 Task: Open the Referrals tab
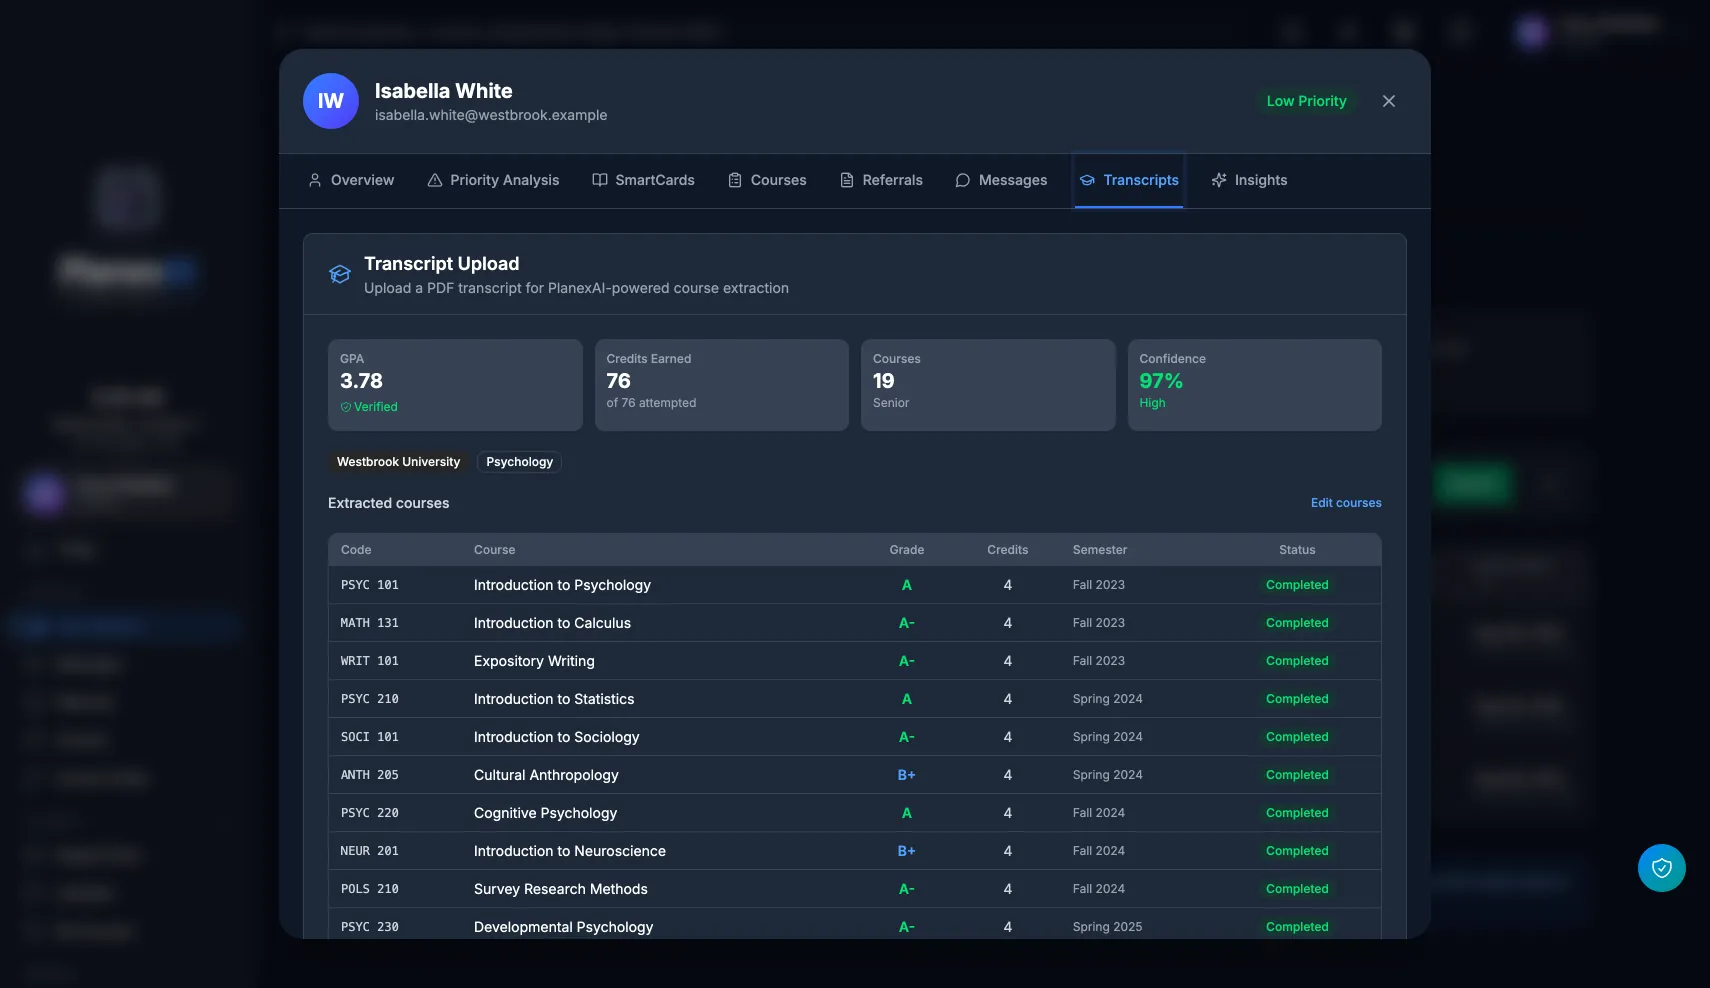pos(881,180)
